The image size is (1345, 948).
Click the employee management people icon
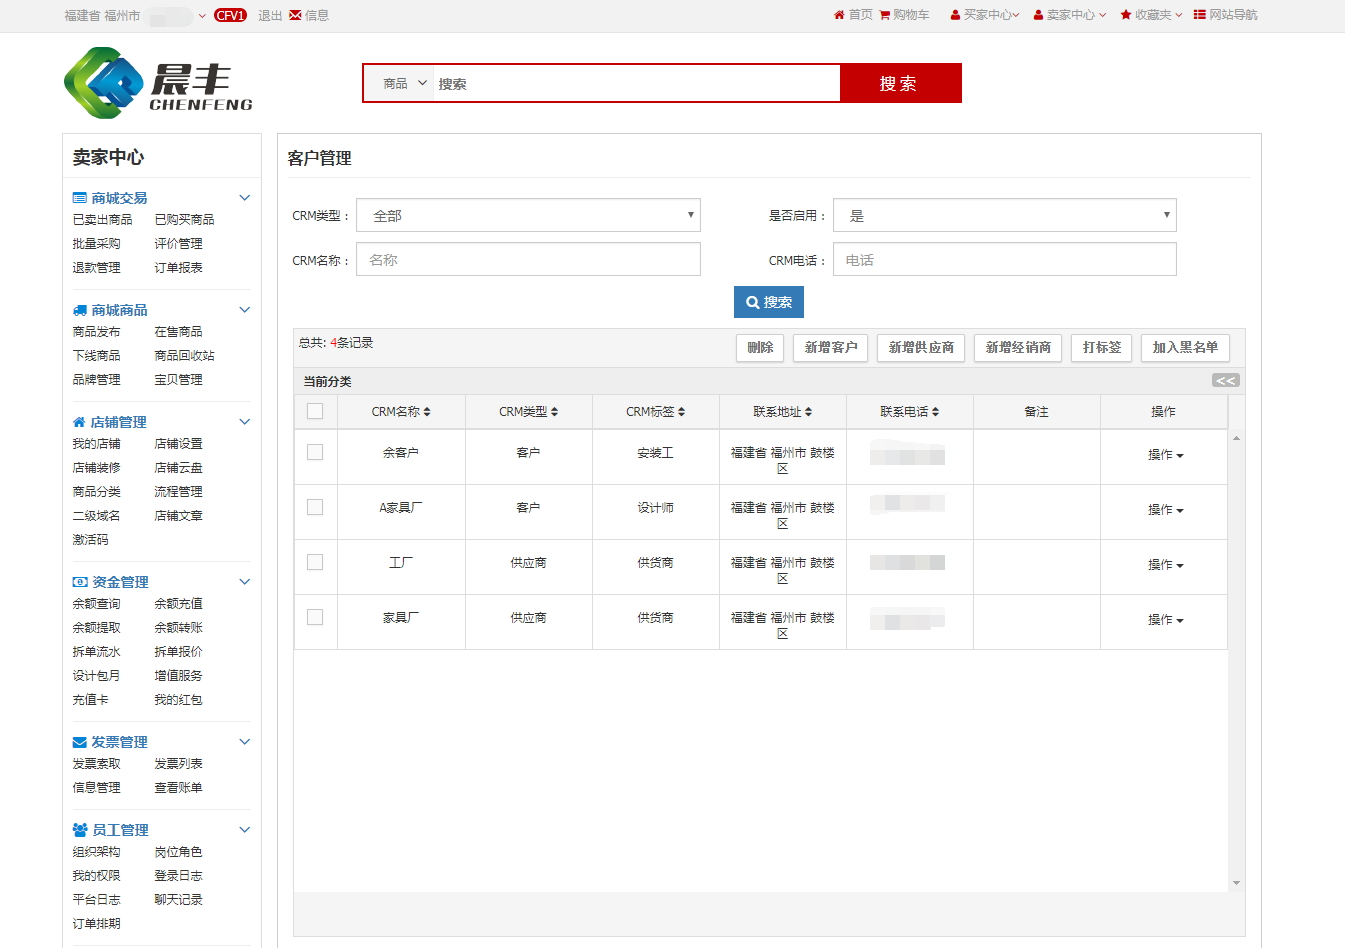click(x=80, y=830)
